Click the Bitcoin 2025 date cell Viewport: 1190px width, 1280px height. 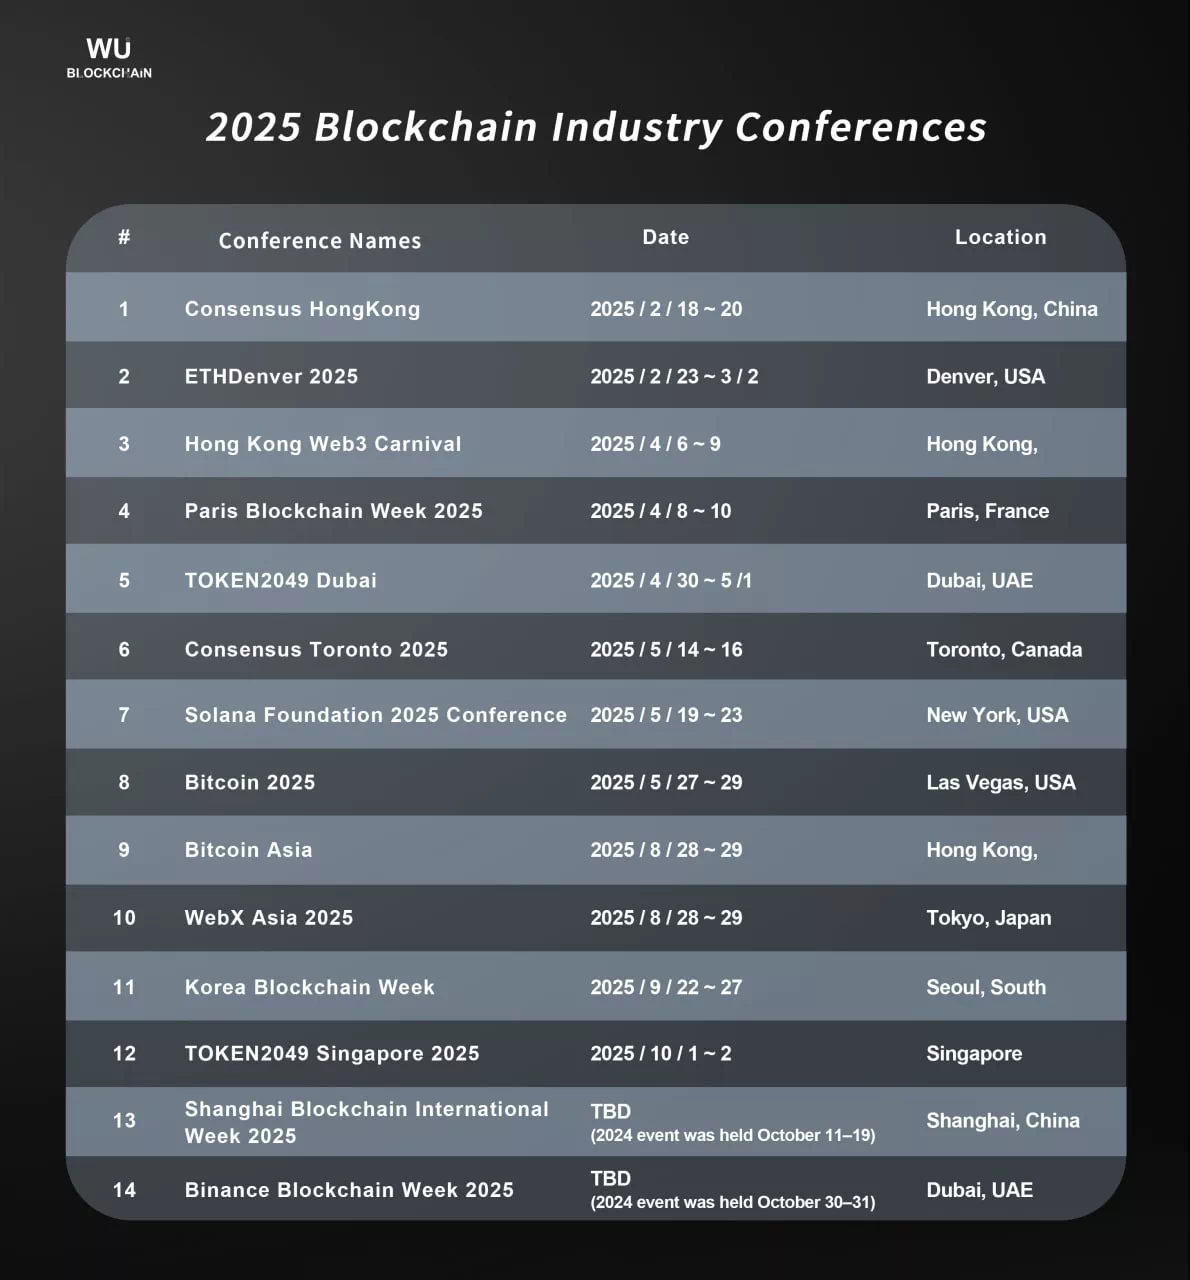coord(666,782)
